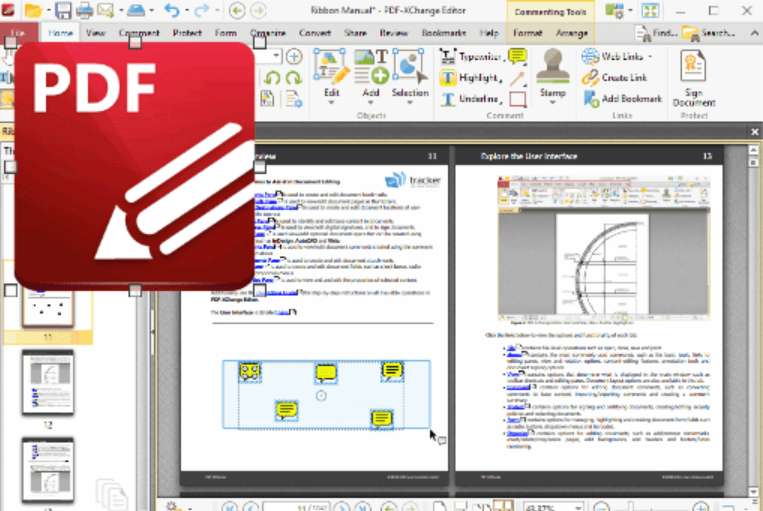Click the Create Link tool

[615, 78]
